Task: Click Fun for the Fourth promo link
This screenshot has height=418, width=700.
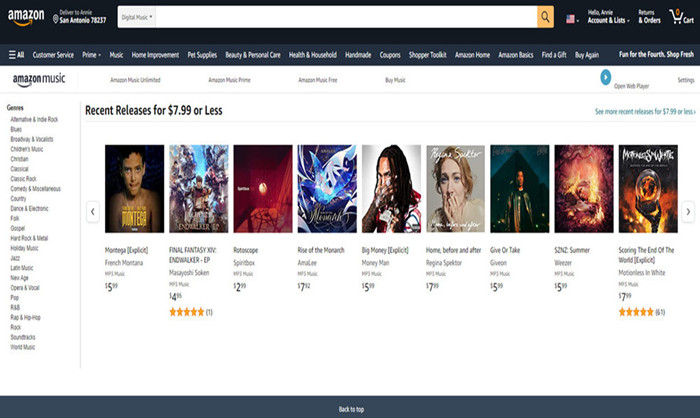Action: point(656,54)
